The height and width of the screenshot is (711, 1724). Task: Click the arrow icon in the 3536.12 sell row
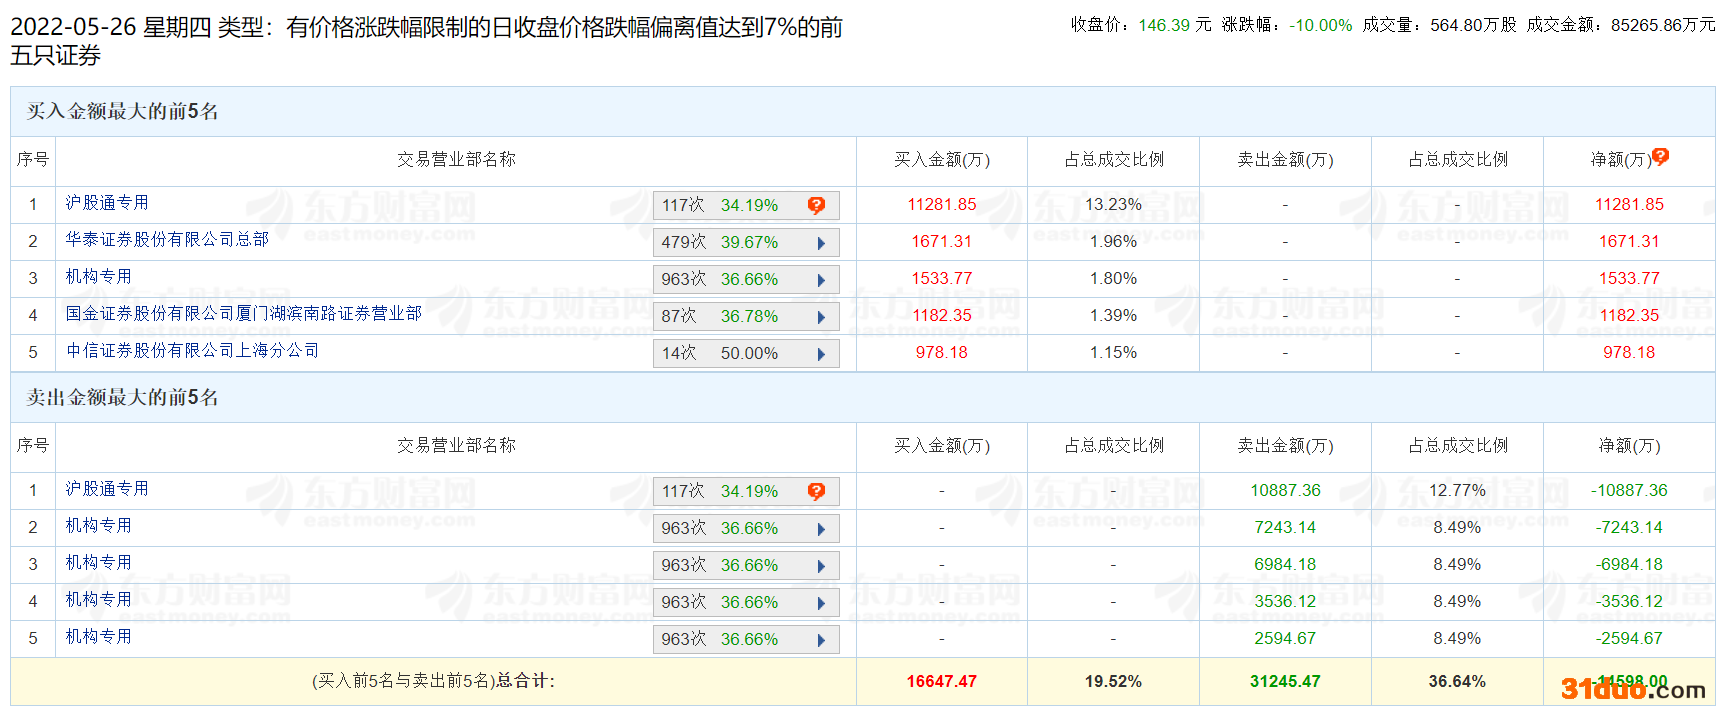coord(821,603)
